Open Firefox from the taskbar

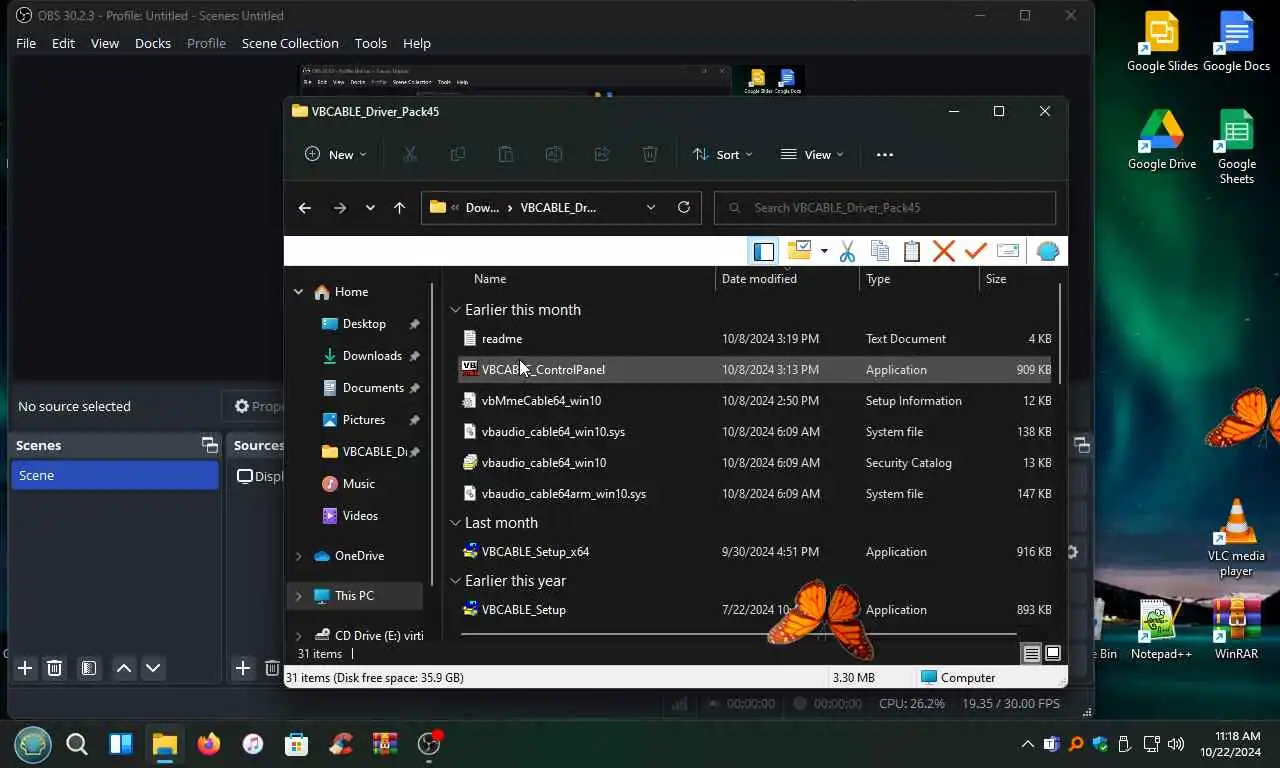tap(208, 744)
